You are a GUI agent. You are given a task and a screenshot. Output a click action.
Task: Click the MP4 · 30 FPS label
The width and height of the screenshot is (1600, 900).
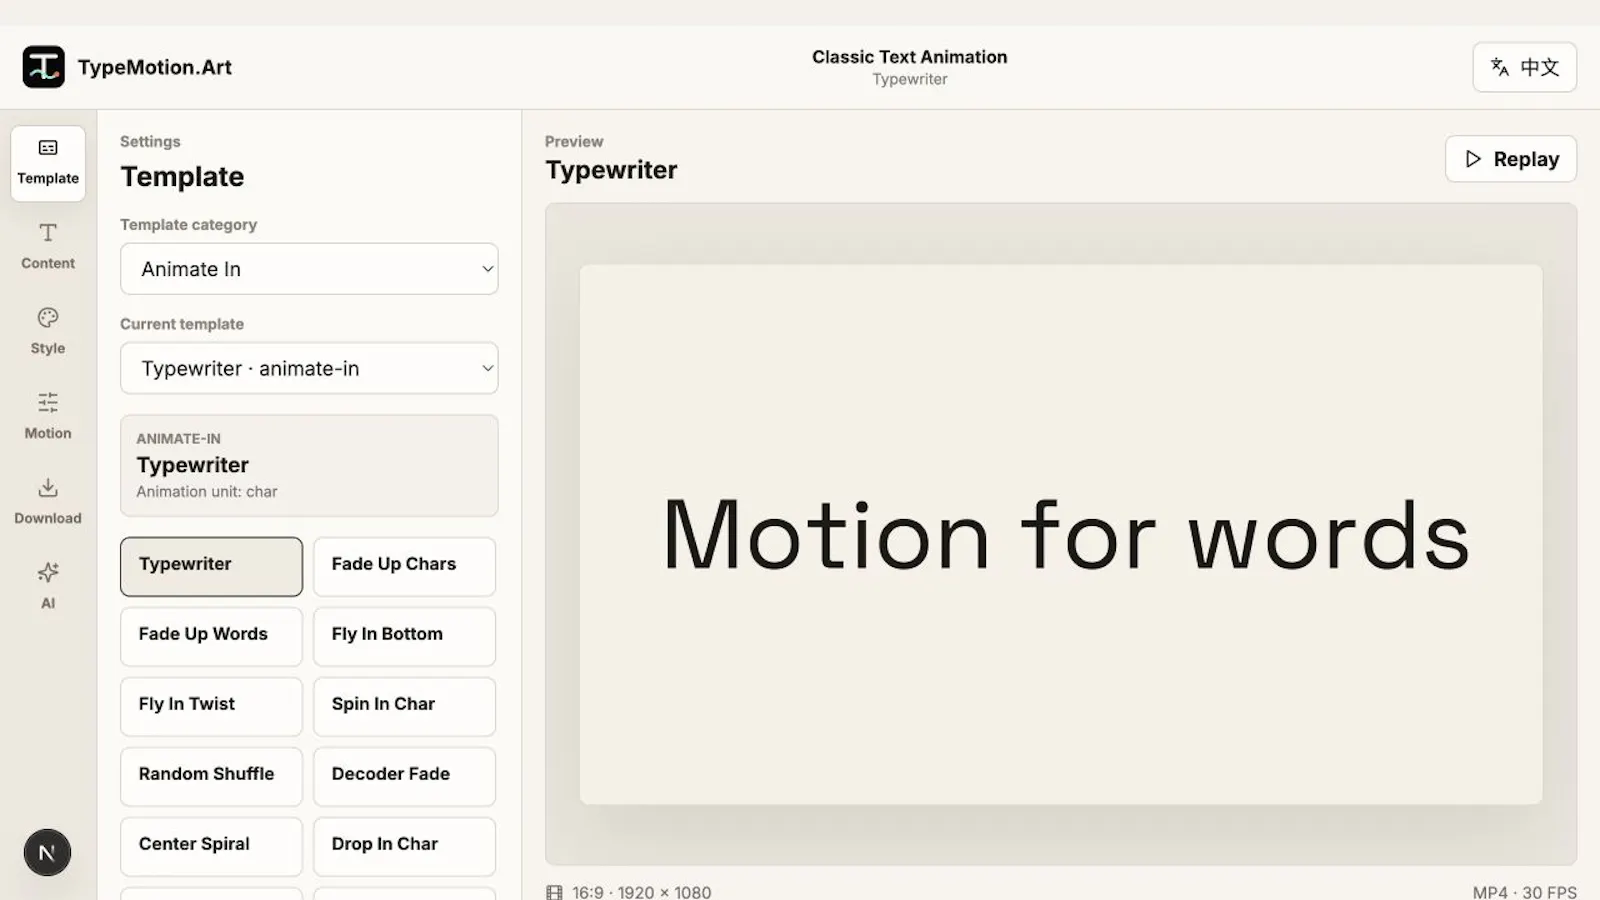(x=1524, y=892)
